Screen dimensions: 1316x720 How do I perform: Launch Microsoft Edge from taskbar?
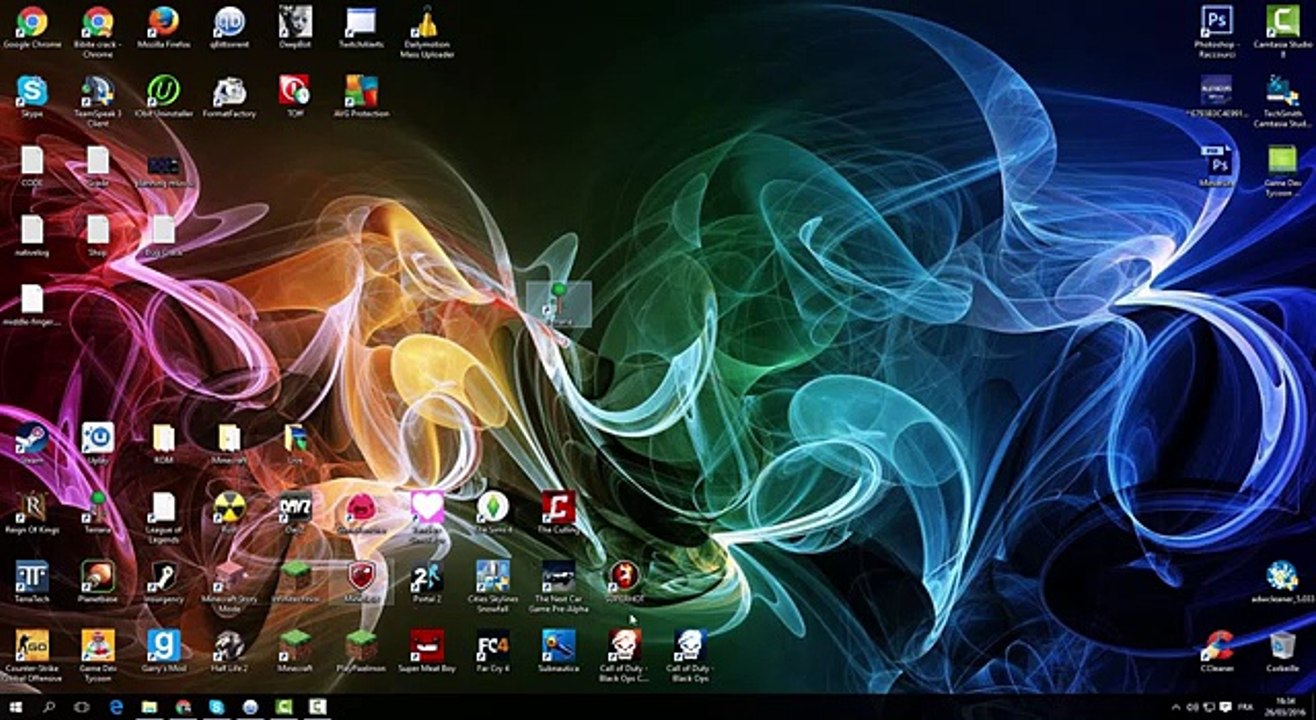[x=116, y=707]
